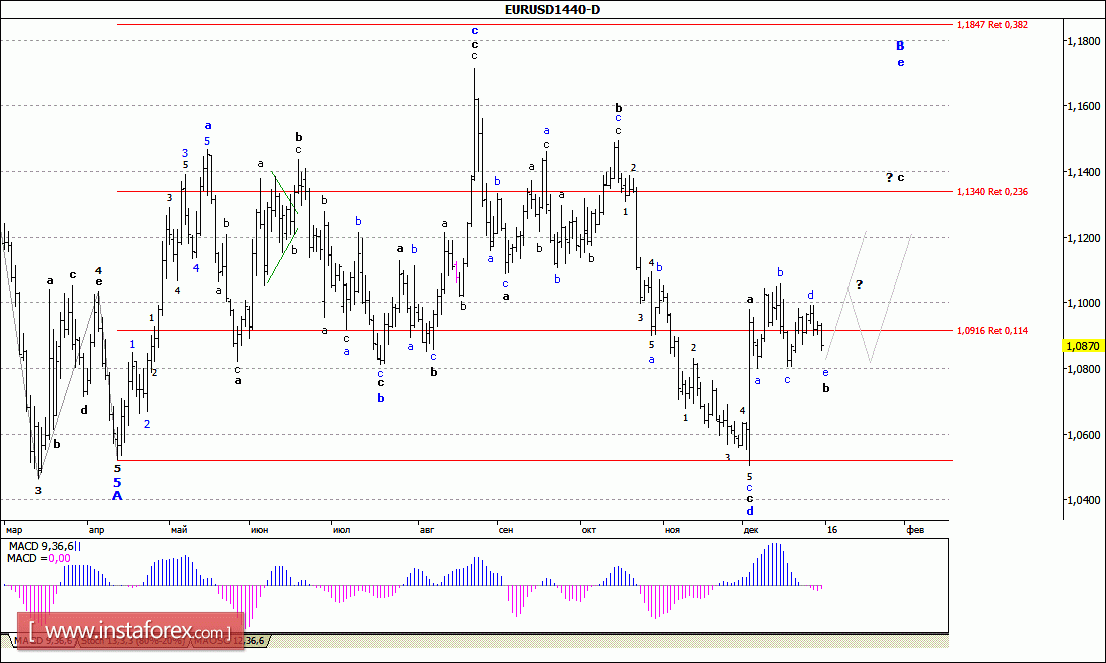The image size is (1106, 663).
Task: Click the question mark beside the c label
Action: click(x=888, y=177)
